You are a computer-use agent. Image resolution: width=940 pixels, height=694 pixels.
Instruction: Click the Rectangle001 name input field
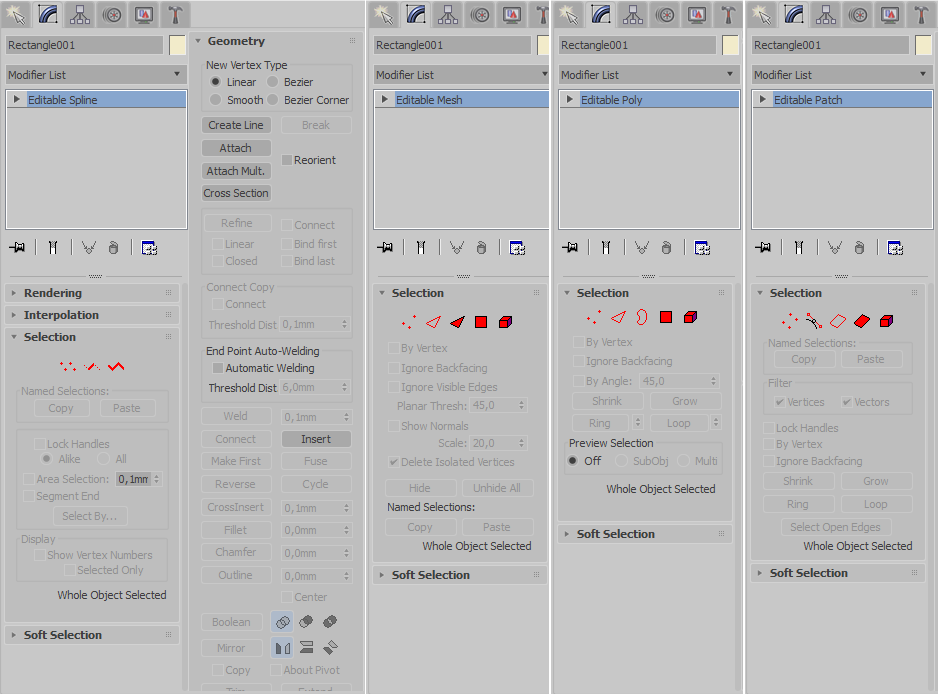pos(85,45)
